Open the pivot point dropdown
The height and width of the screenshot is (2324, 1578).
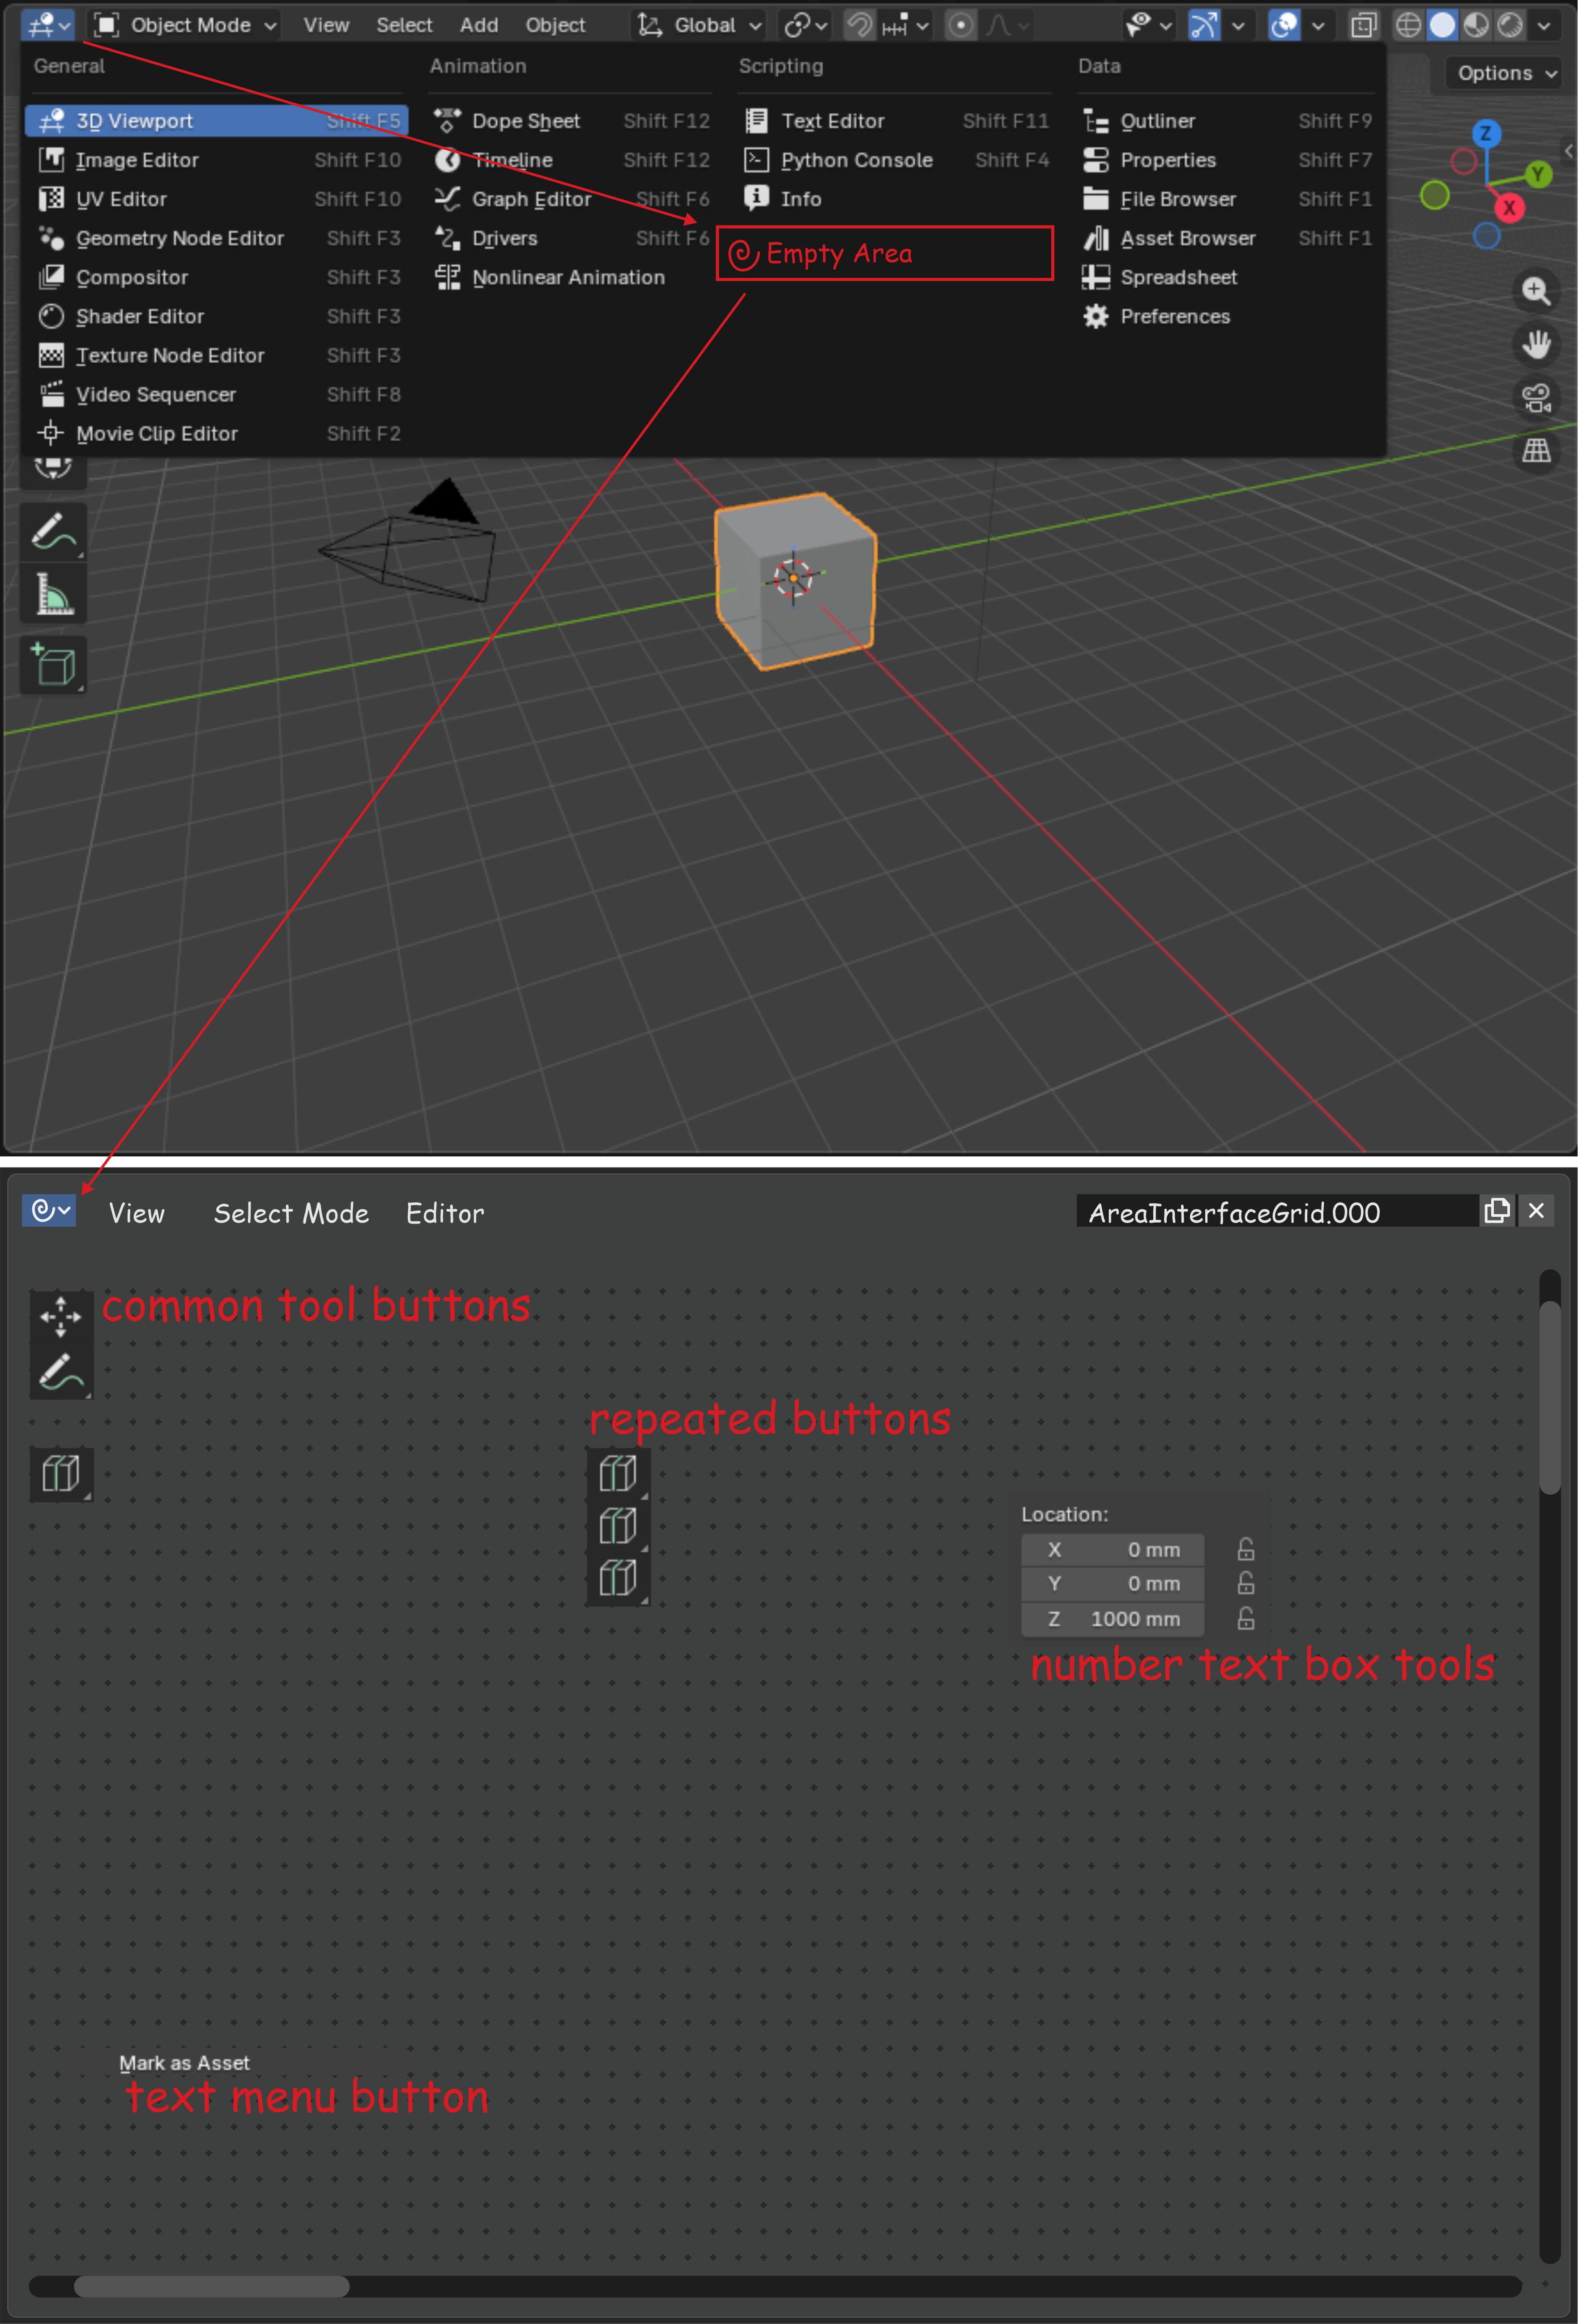[x=806, y=25]
